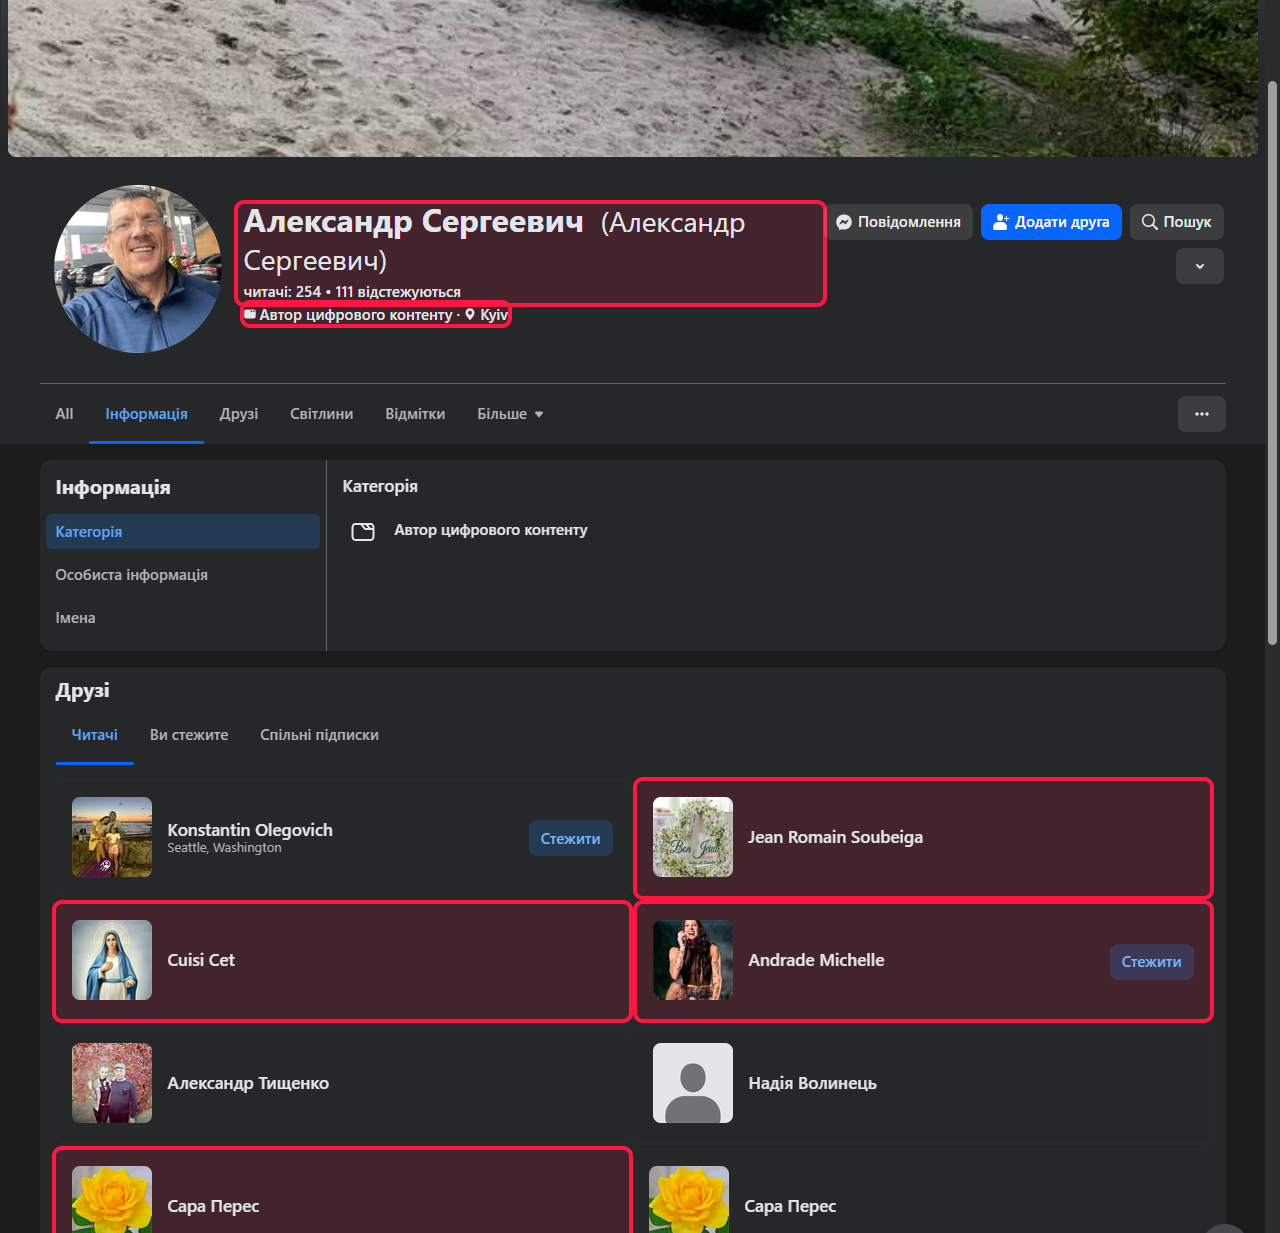This screenshot has width=1280, height=1233.
Task: Click the читачі: 254 follower count
Action: (x=282, y=292)
